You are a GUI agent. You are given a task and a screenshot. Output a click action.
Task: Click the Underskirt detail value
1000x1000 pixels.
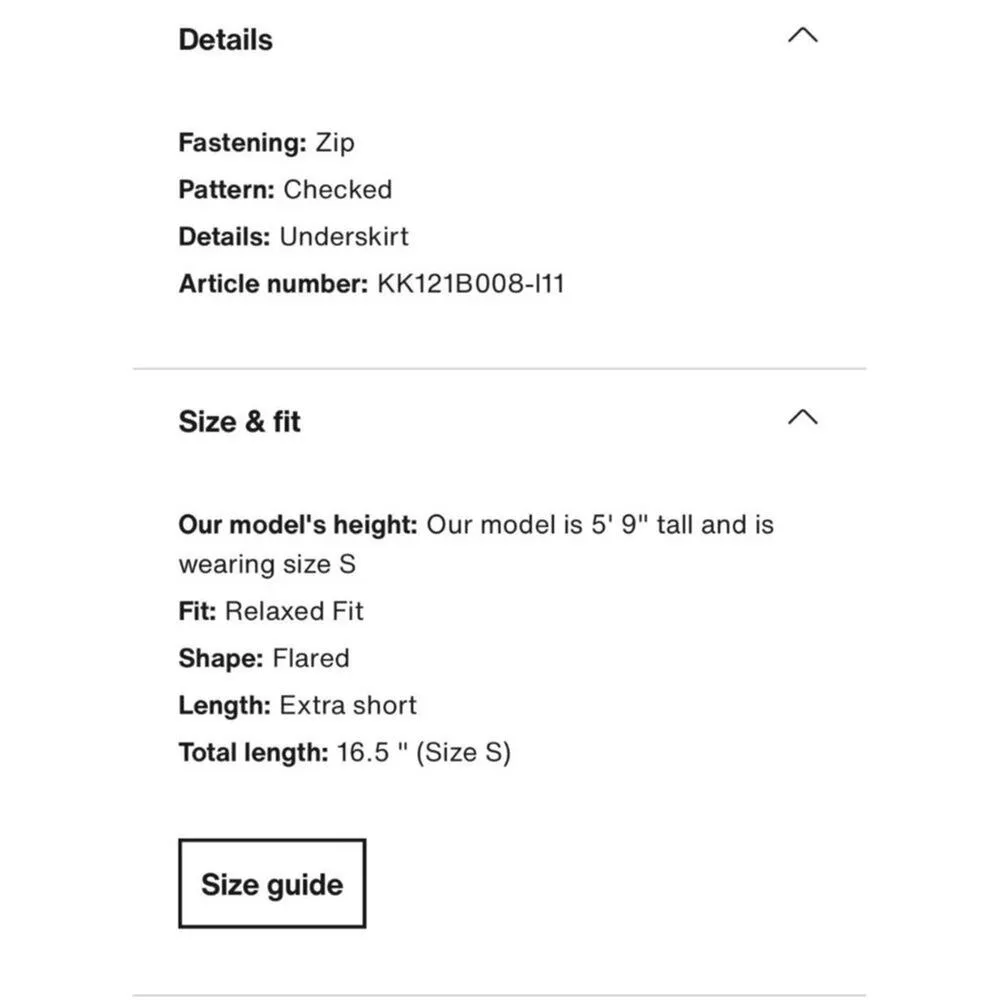344,237
